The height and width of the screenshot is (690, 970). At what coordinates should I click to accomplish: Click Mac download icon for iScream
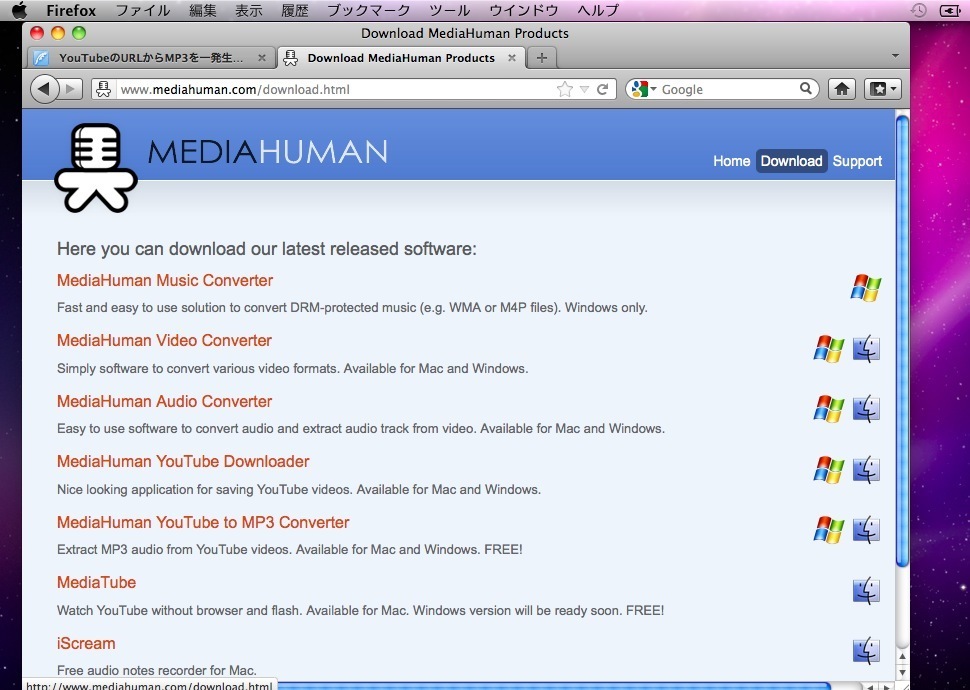866,651
